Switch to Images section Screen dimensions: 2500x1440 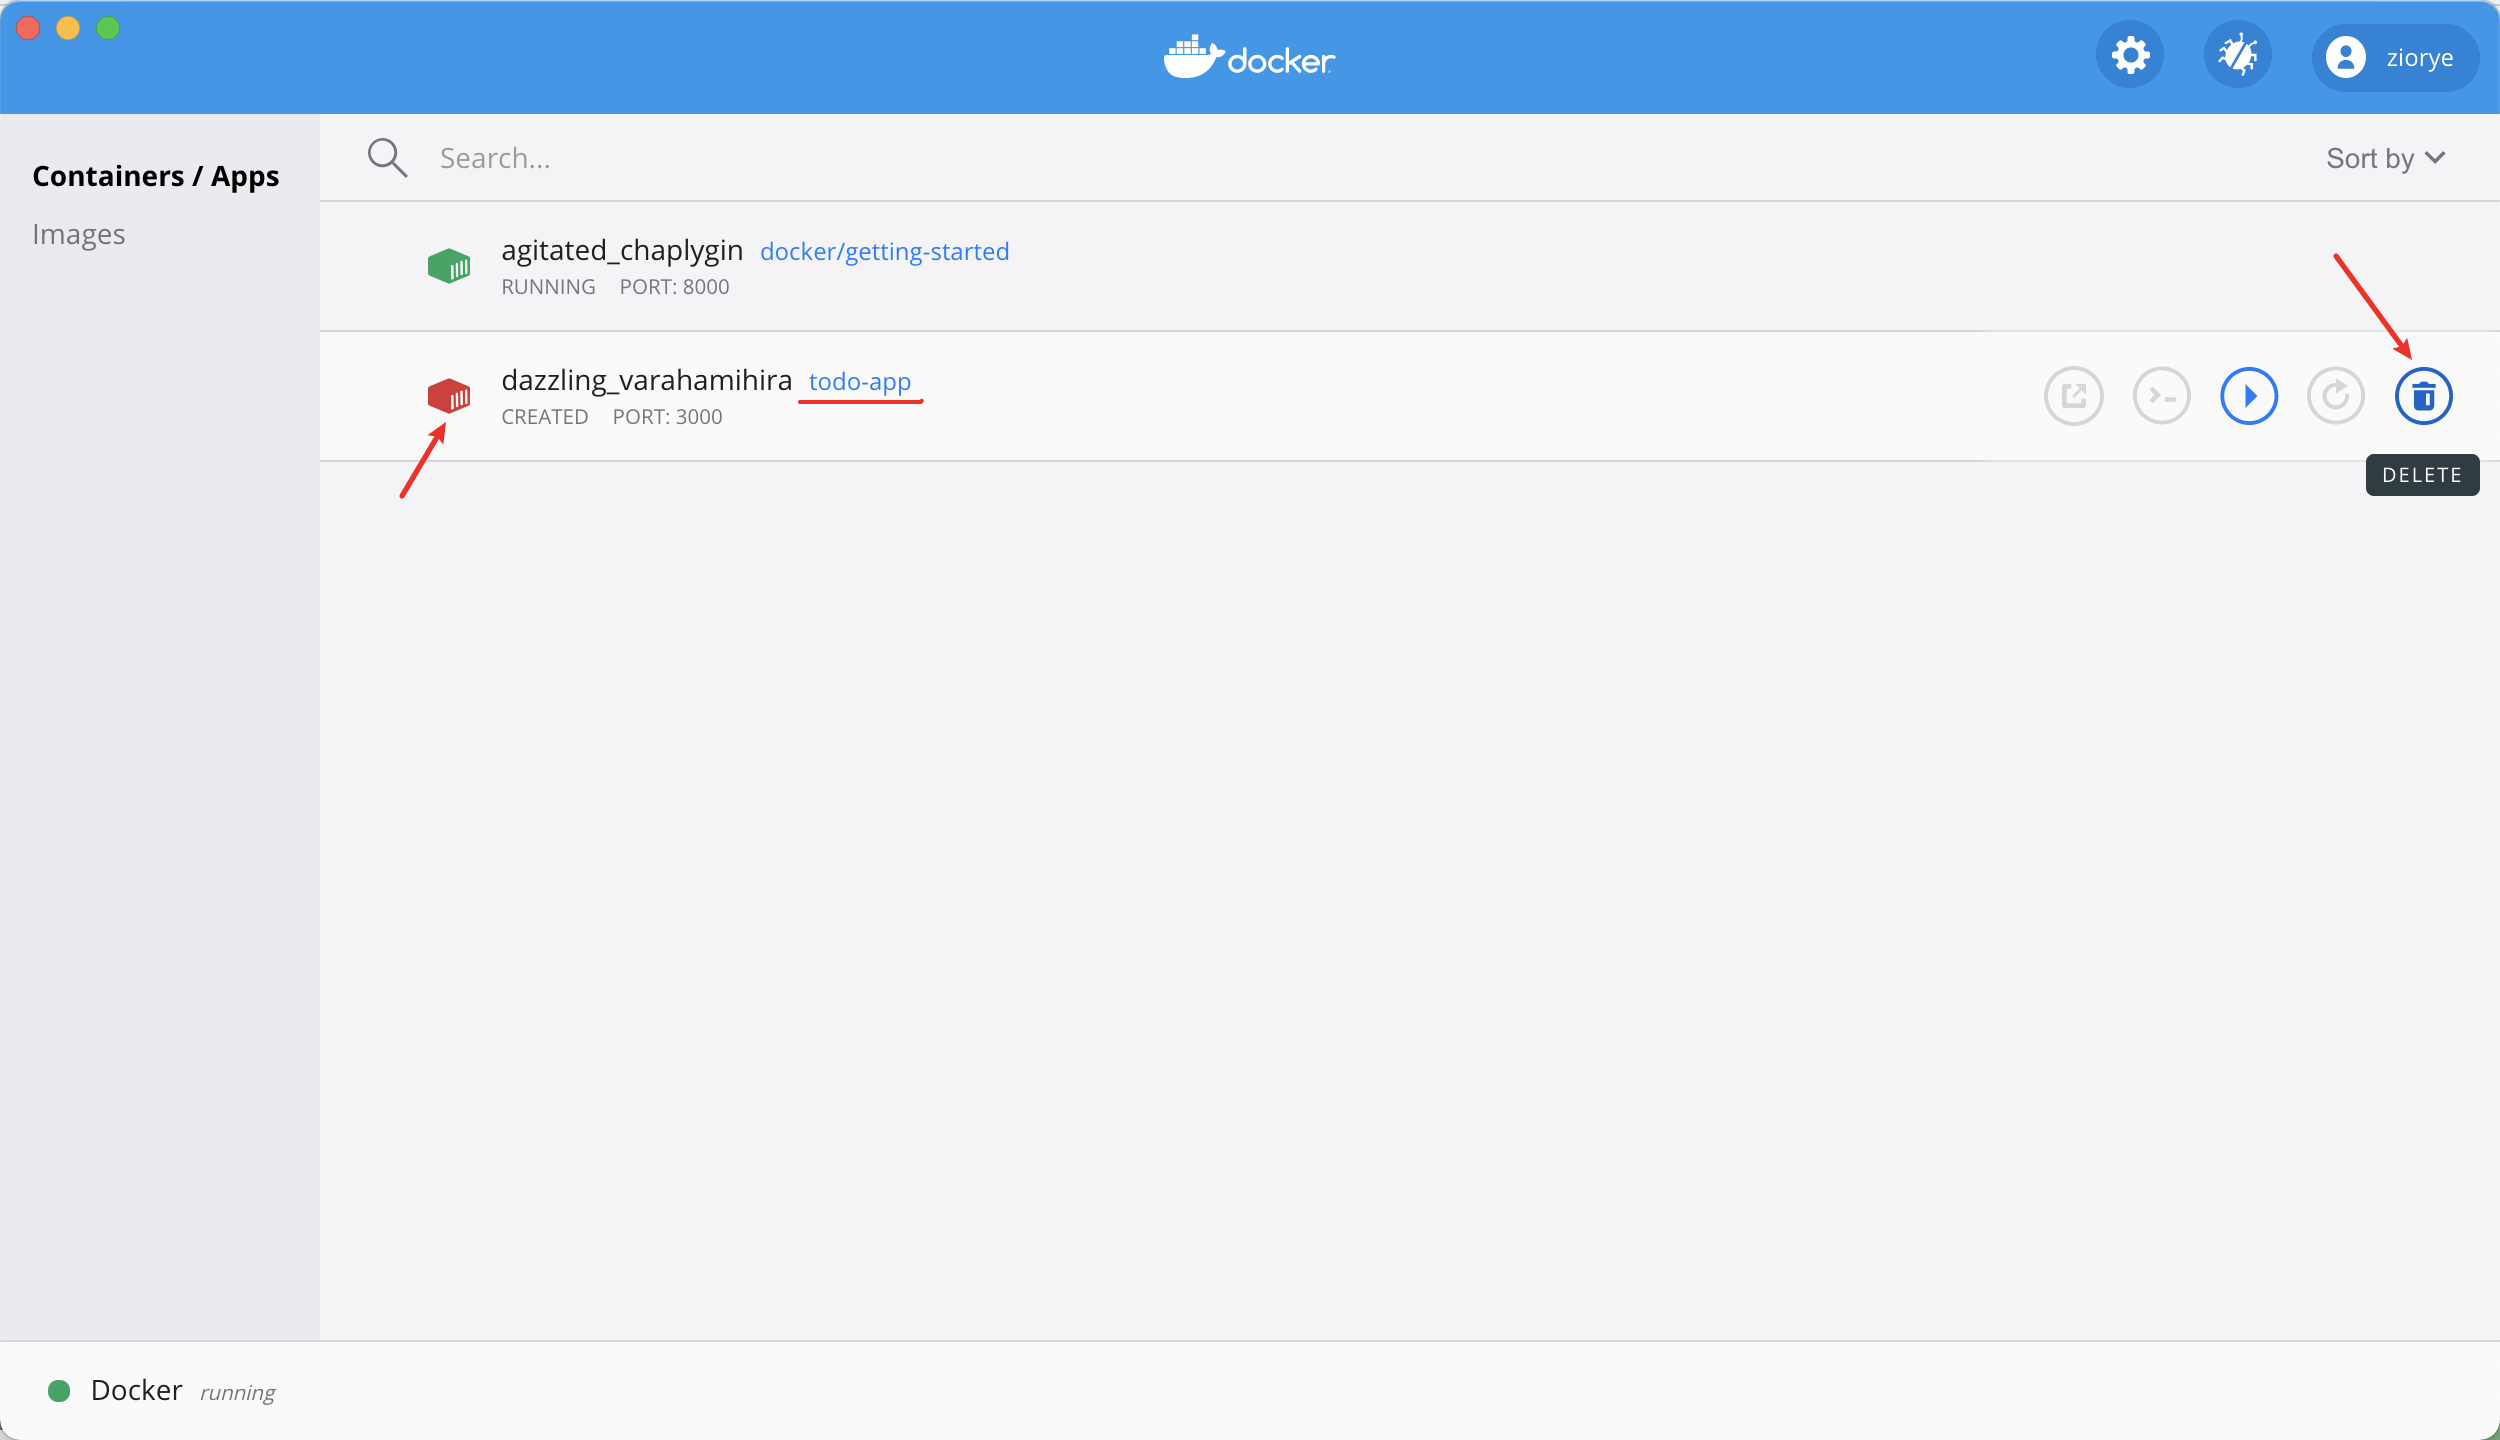[x=79, y=234]
